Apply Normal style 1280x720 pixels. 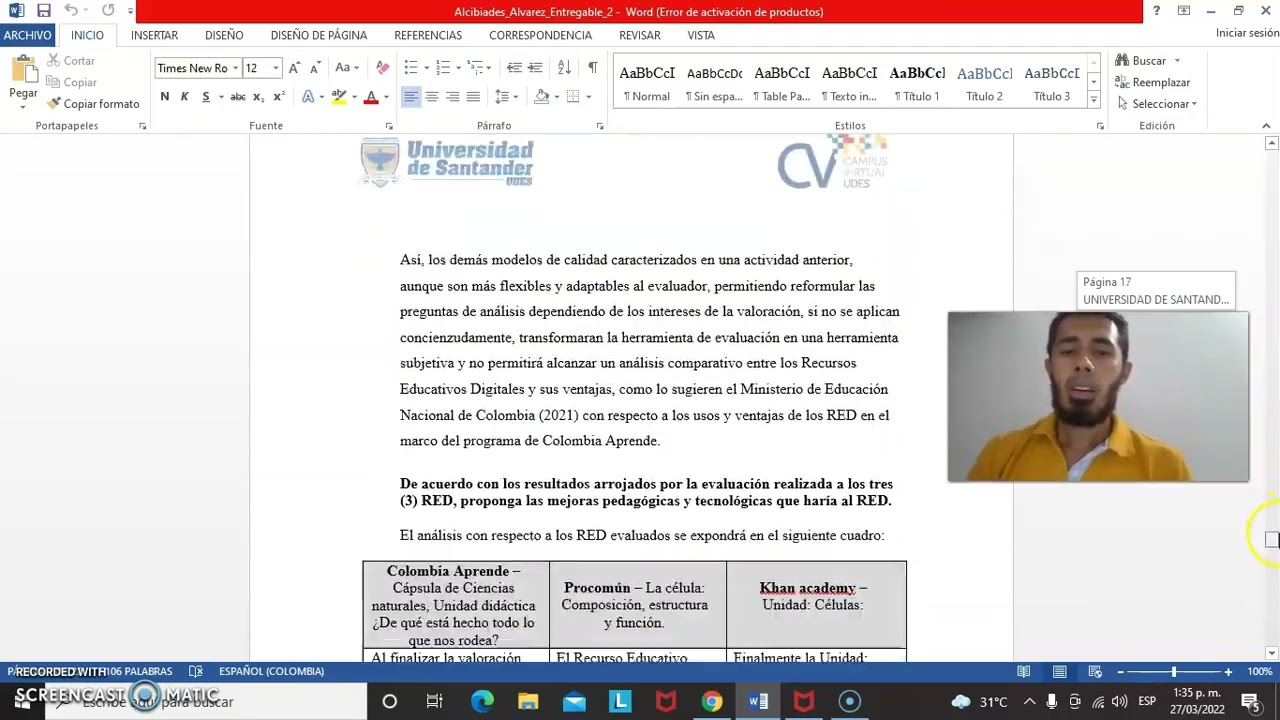point(647,82)
